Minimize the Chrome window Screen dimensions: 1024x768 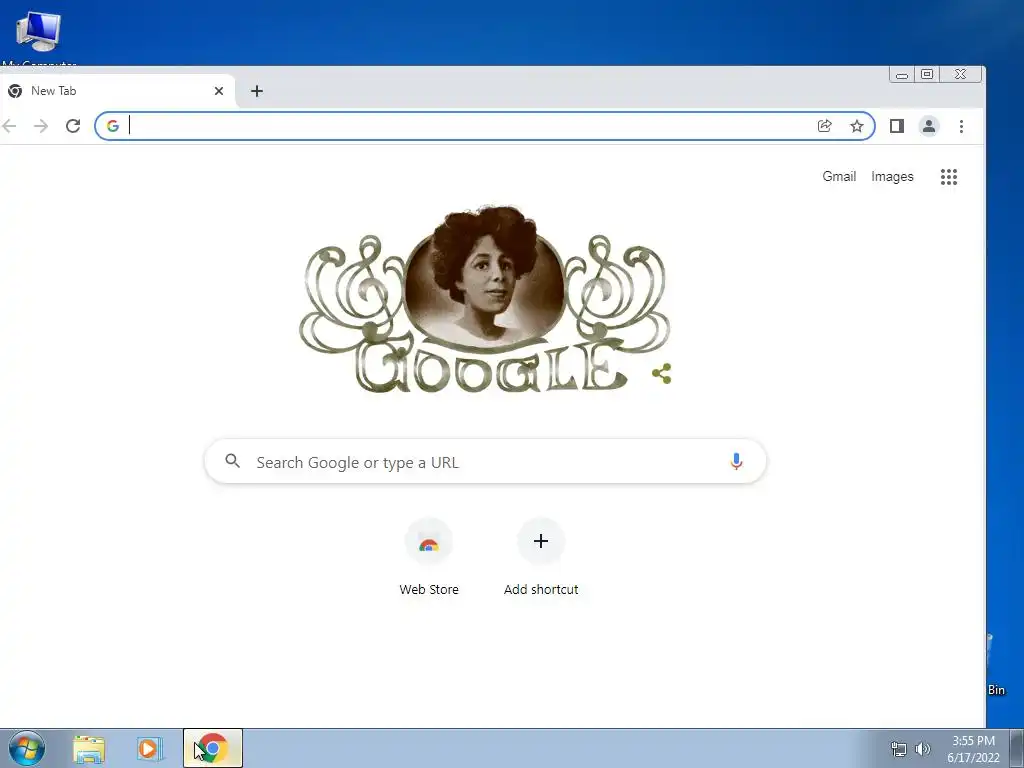tap(902, 74)
